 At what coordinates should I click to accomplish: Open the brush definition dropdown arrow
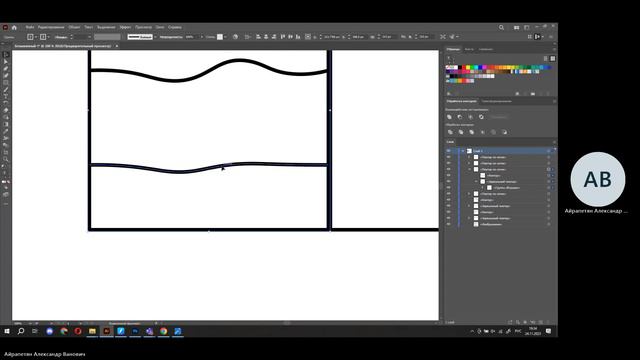pos(155,37)
